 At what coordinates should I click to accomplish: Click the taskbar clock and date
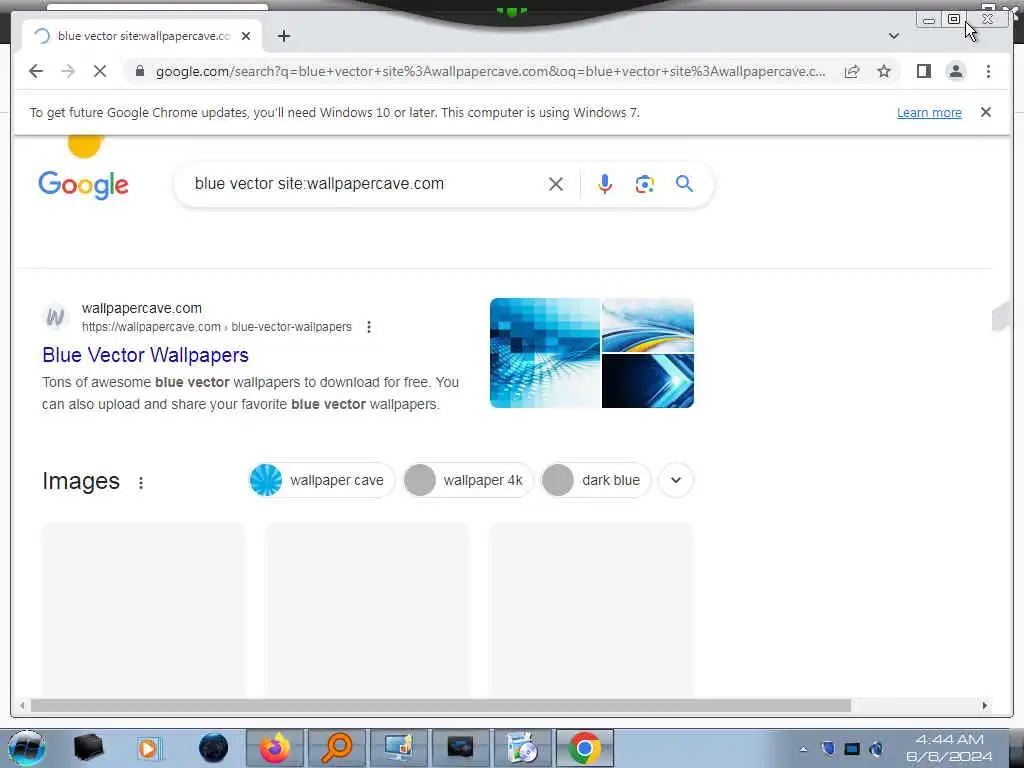click(949, 748)
